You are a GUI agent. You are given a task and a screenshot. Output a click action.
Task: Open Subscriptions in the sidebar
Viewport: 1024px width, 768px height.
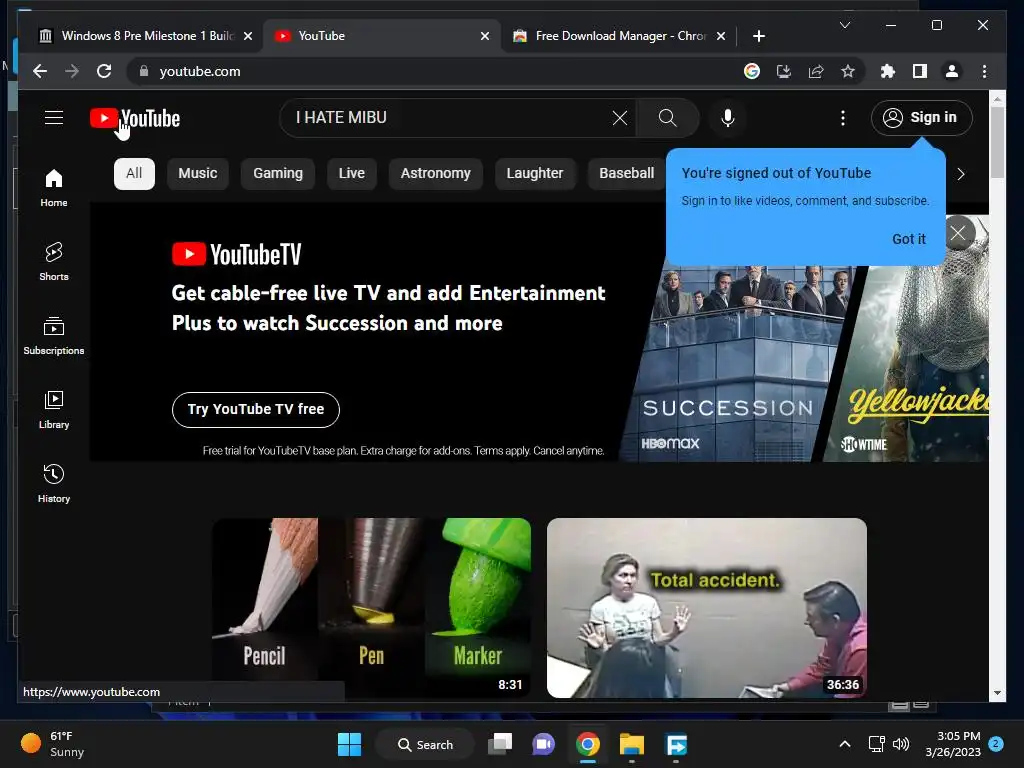54,336
